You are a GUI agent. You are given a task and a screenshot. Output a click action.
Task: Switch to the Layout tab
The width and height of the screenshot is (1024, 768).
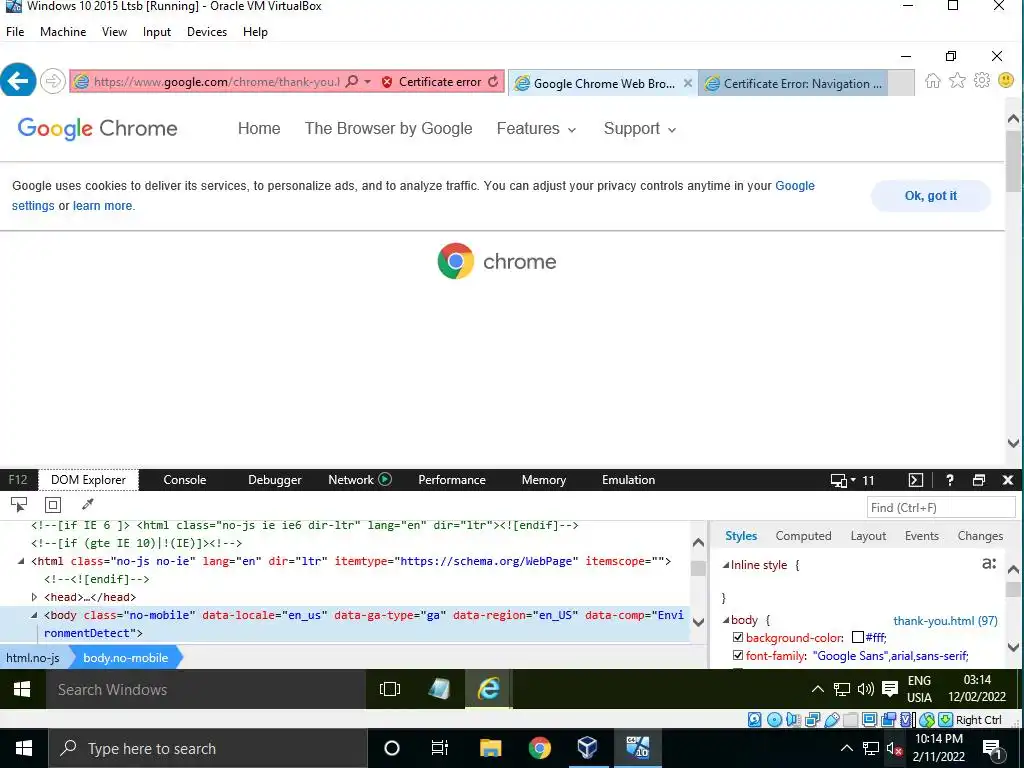tap(868, 536)
